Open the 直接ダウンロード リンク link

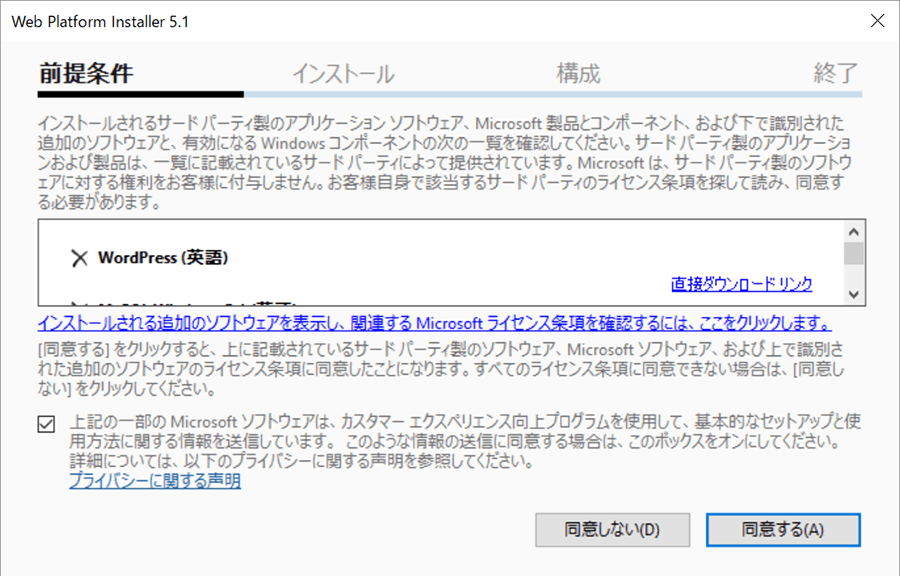(x=742, y=283)
